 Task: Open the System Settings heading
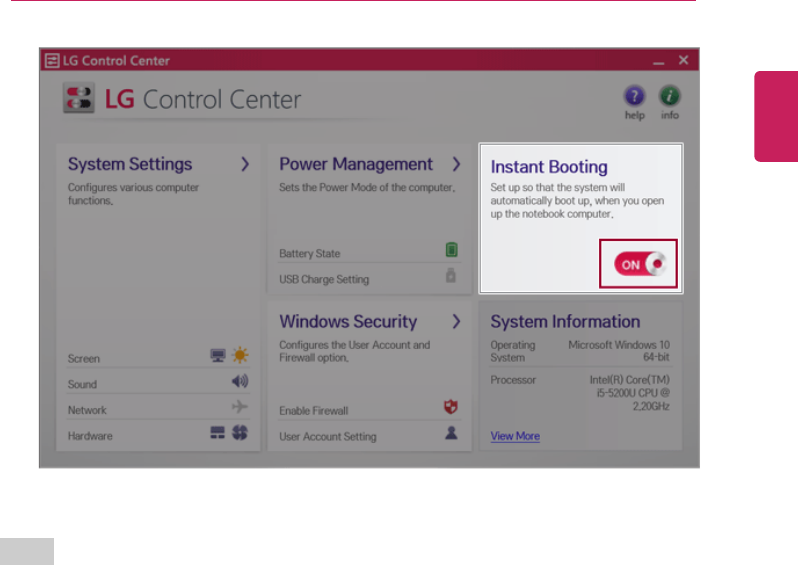tap(130, 164)
